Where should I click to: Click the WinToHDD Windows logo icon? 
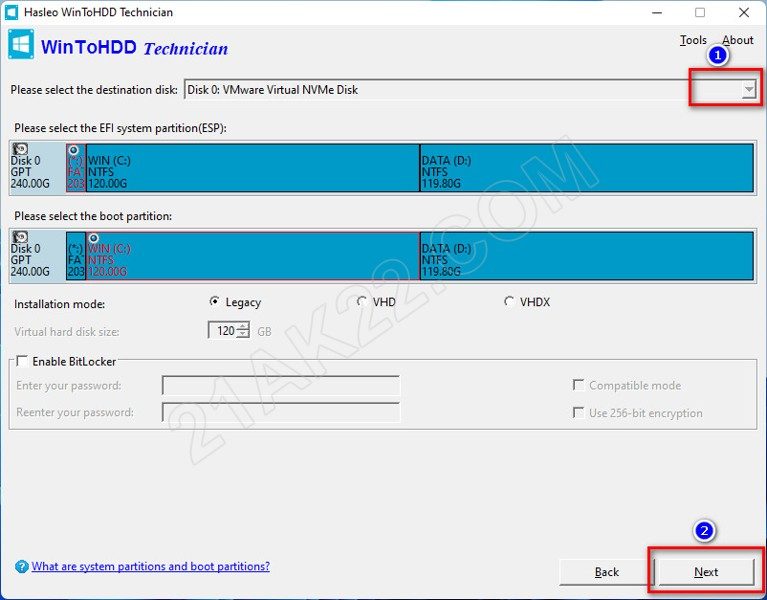21,45
